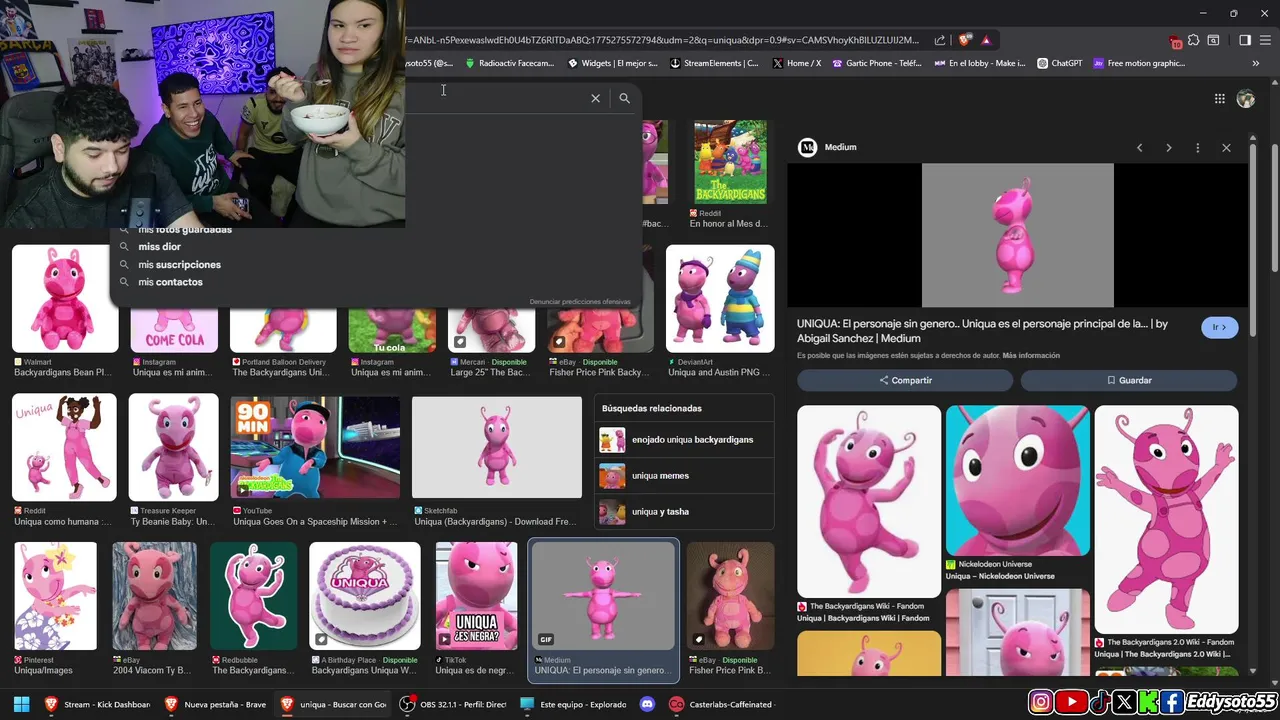Switch to Nueva pestaña - Brave taskbar window
The image size is (1280, 720).
click(x=217, y=704)
